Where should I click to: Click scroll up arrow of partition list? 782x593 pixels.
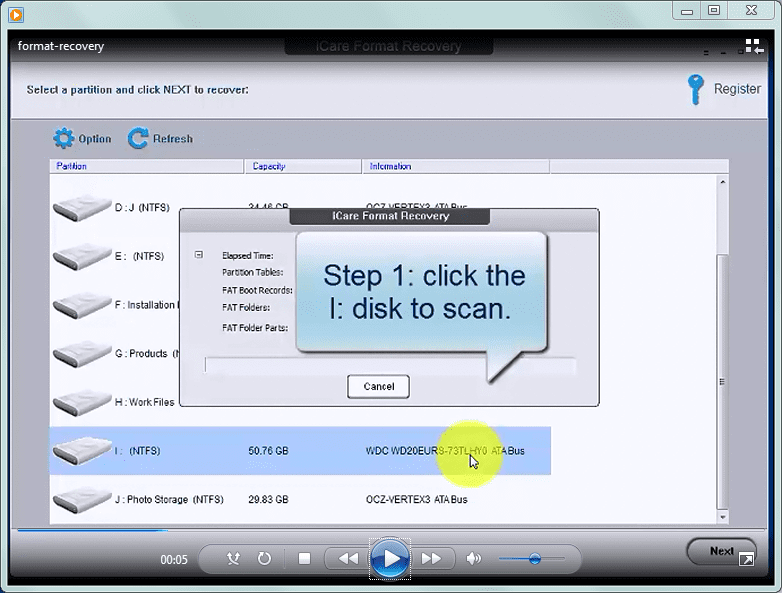point(723,182)
